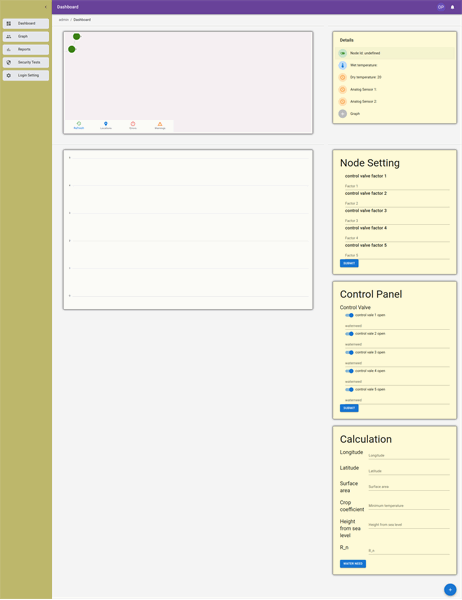Image resolution: width=462 pixels, height=600 pixels.
Task: Select the Locations pin icon
Action: [x=106, y=124]
